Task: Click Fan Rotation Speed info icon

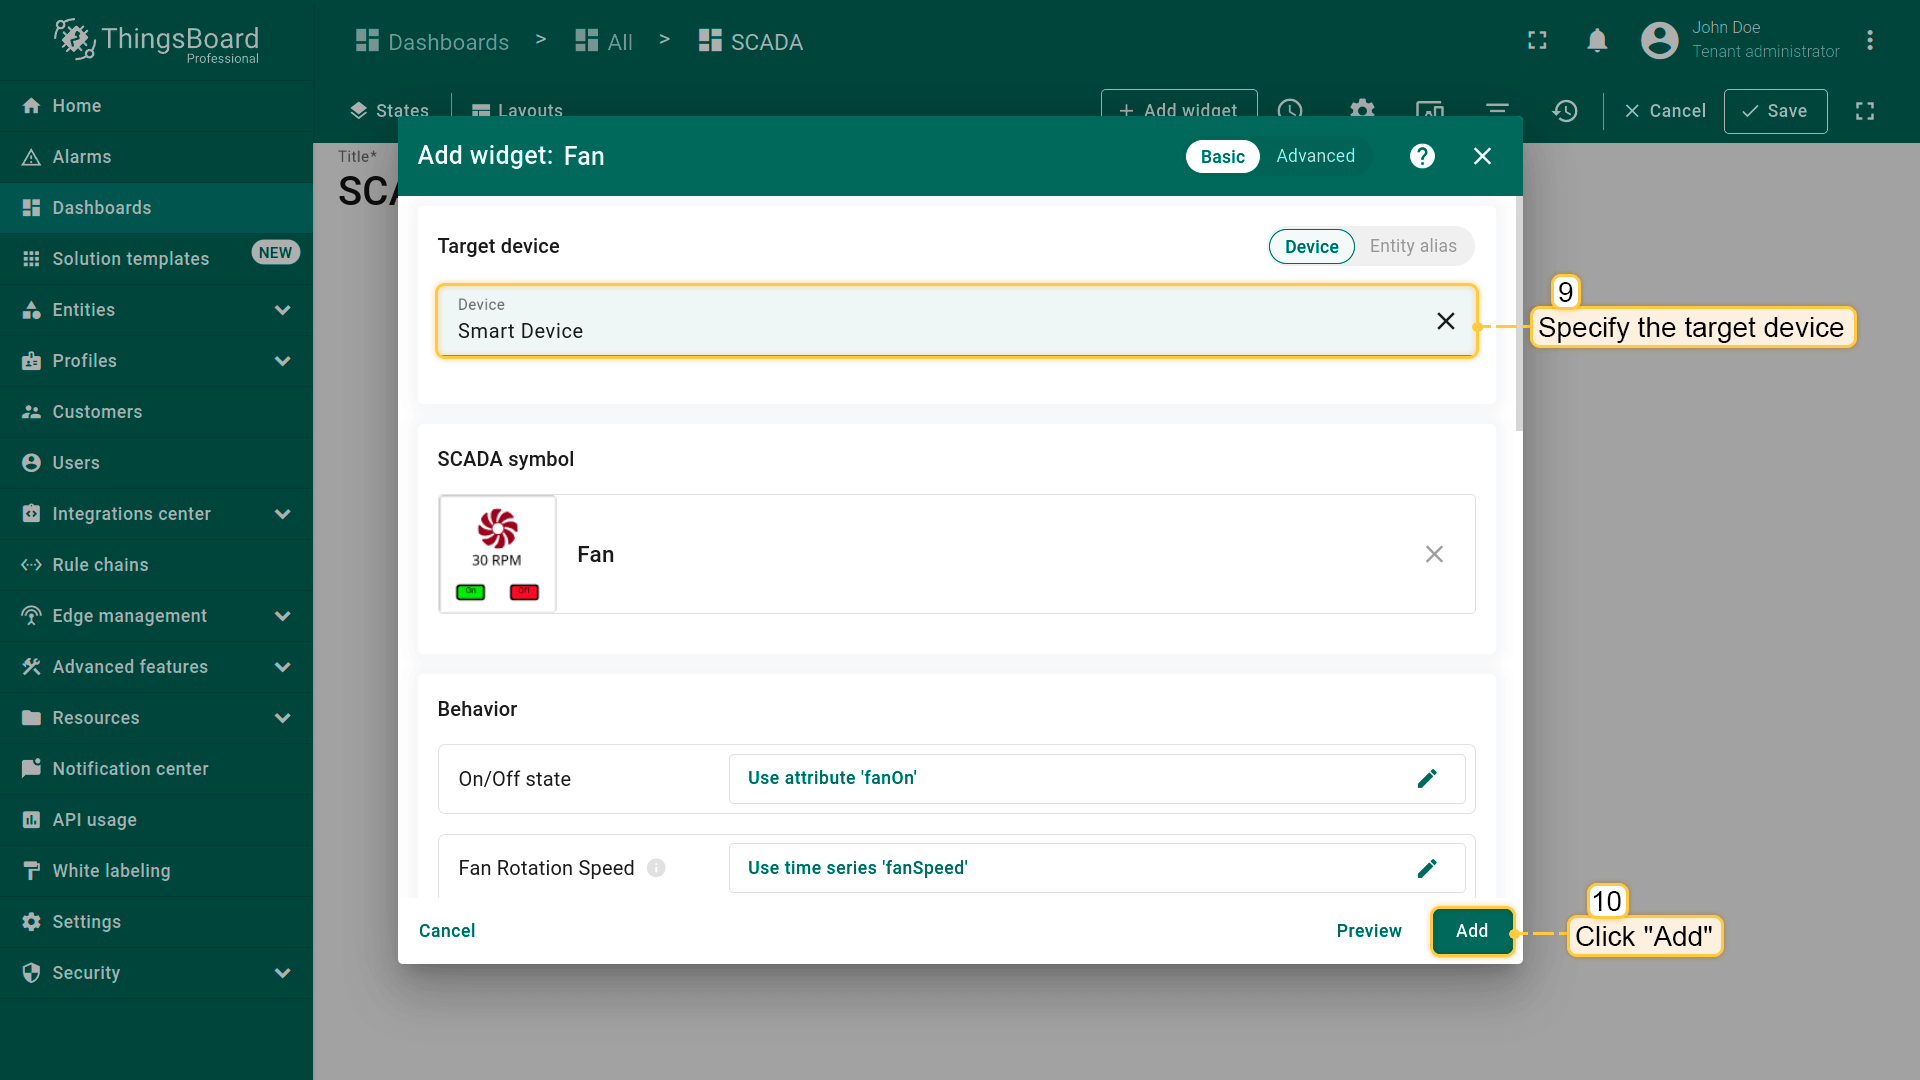Action: (656, 868)
